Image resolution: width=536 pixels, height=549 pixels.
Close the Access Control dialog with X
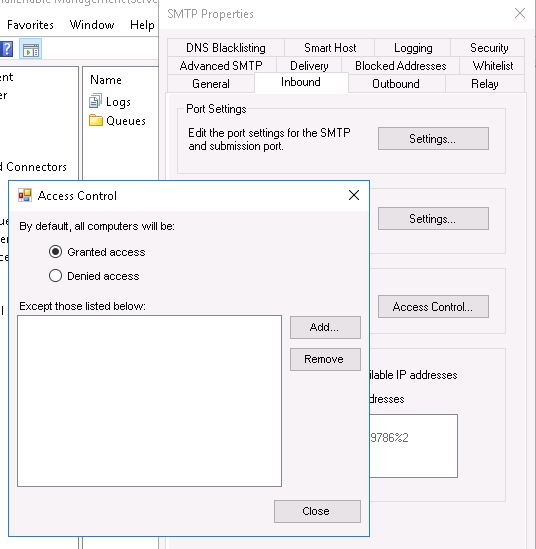click(x=354, y=195)
